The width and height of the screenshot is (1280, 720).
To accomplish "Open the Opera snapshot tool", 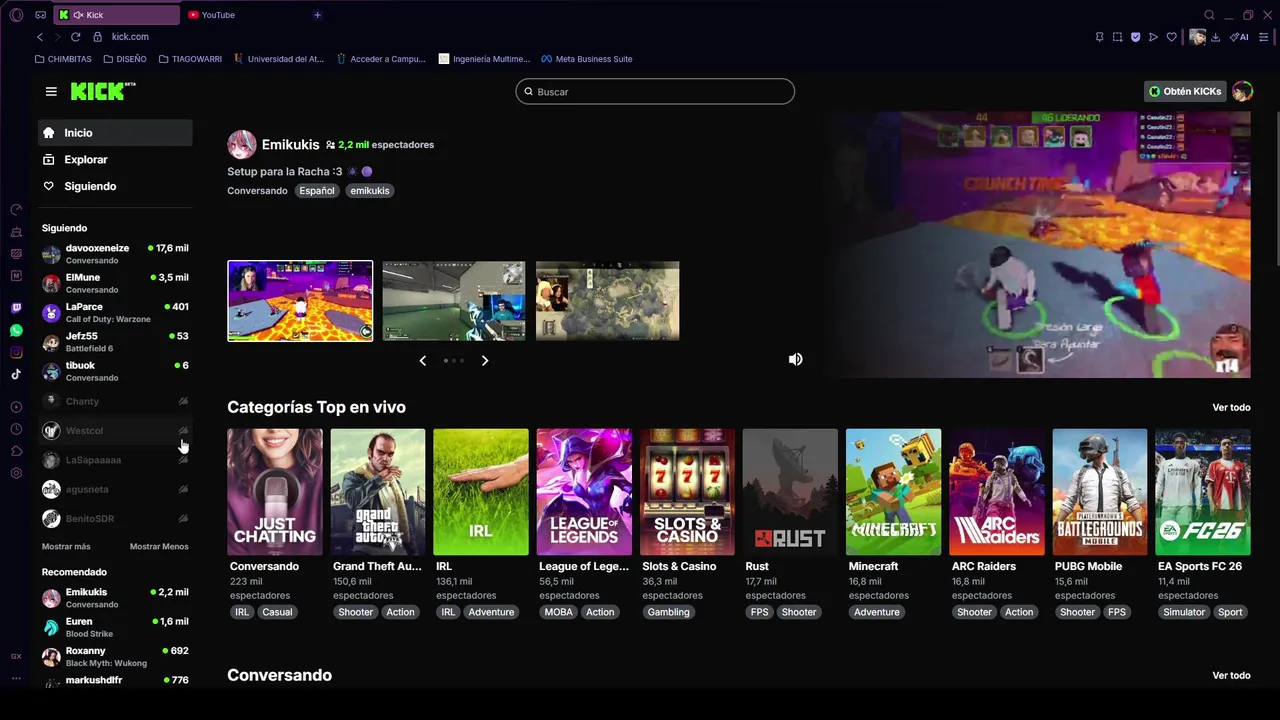I will [1117, 37].
